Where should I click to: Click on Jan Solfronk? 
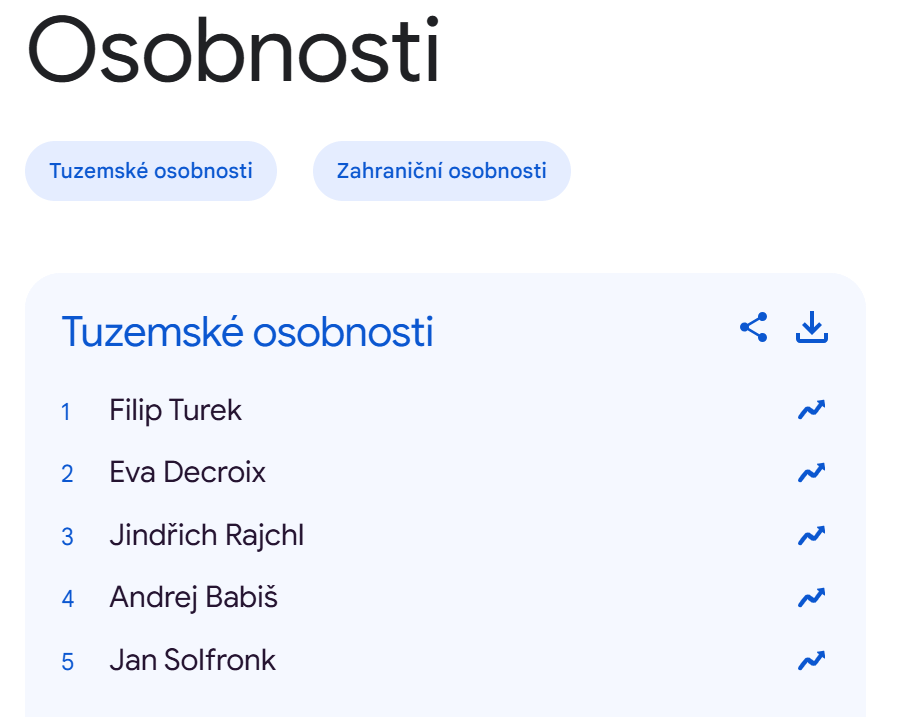192,660
